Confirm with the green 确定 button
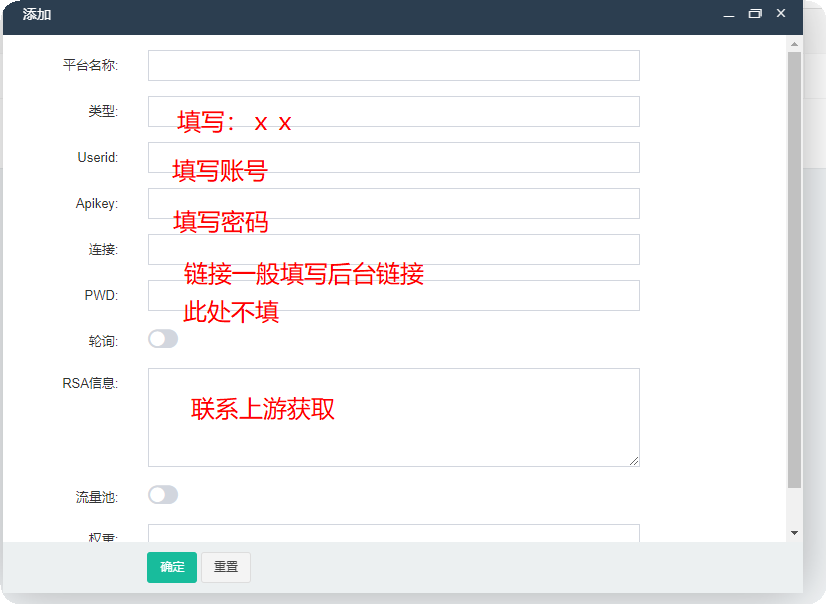Image resolution: width=826 pixels, height=604 pixels. pos(172,567)
